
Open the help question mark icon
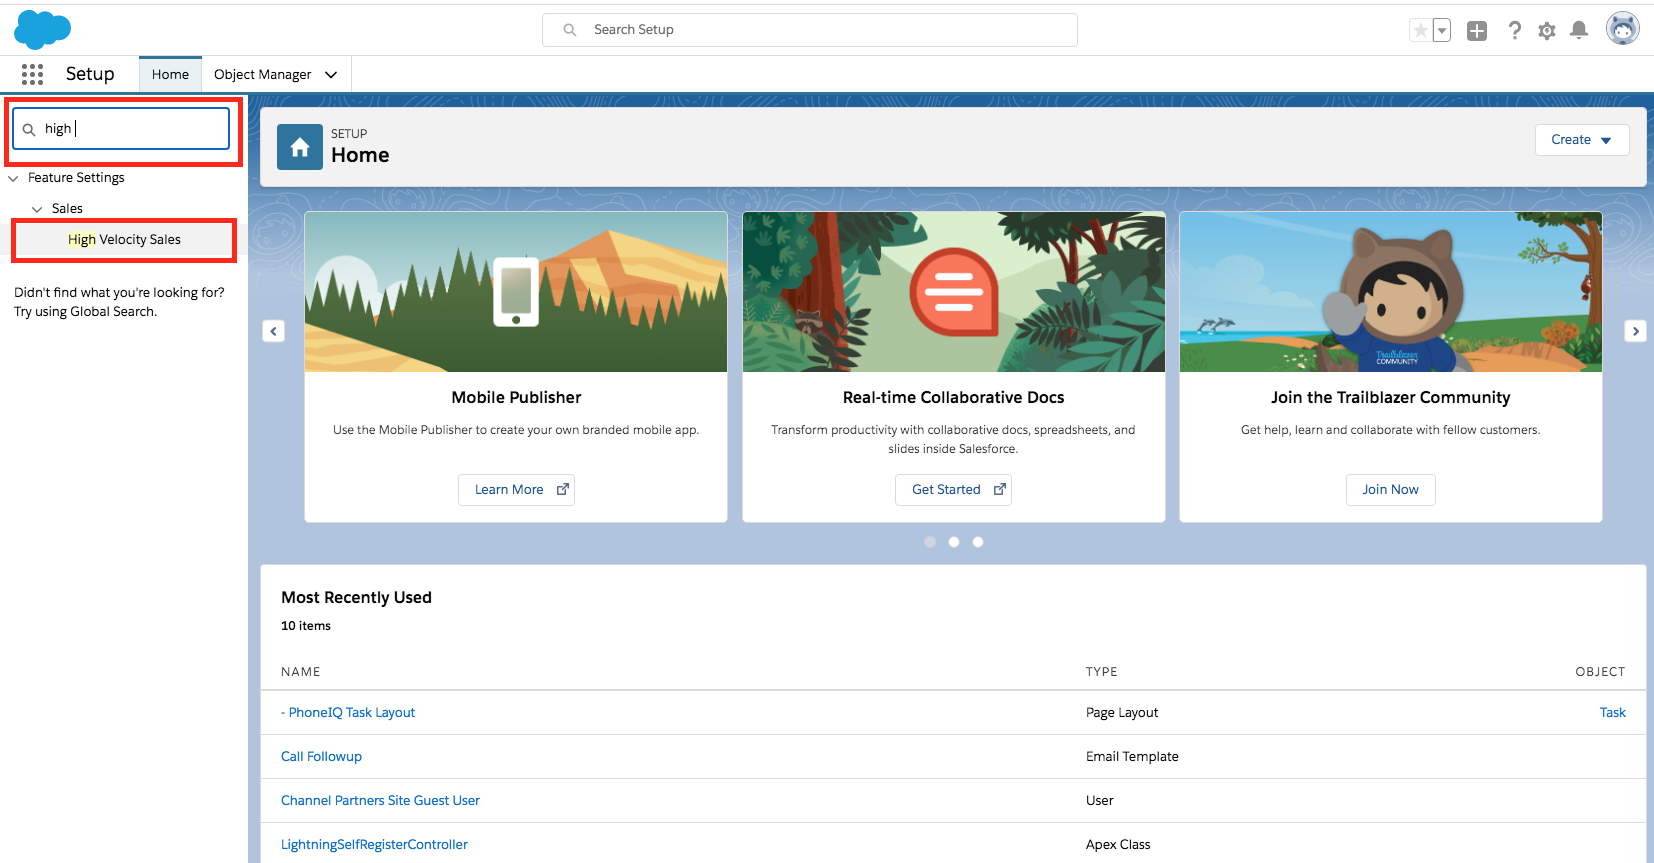(1515, 31)
